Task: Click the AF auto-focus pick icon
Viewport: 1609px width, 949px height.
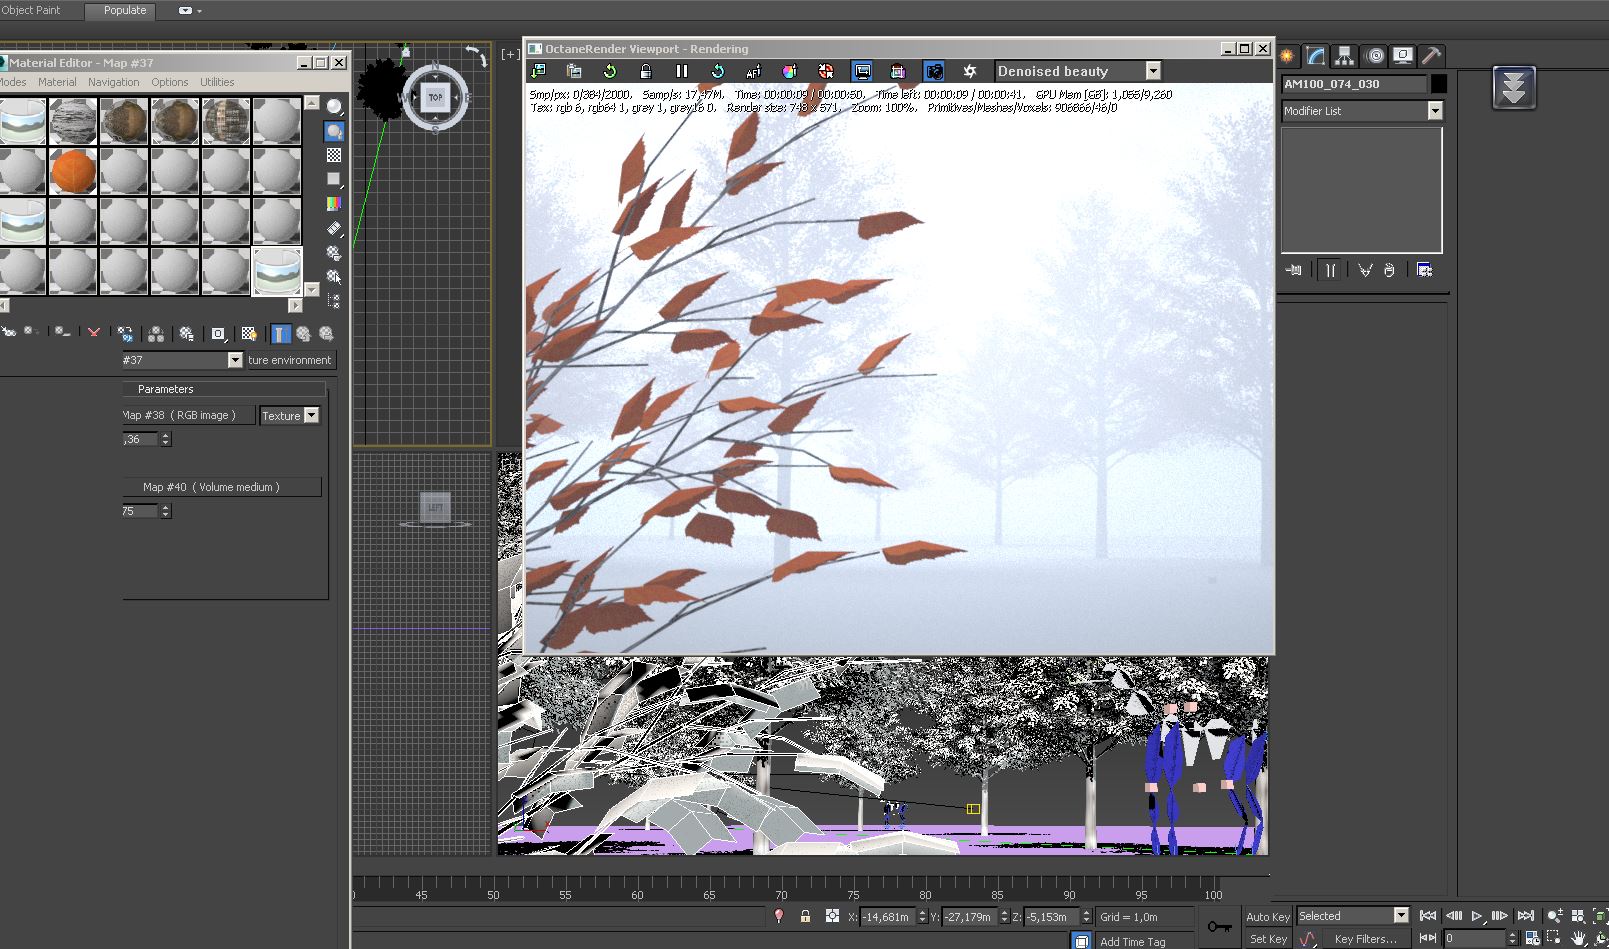Action: [753, 71]
